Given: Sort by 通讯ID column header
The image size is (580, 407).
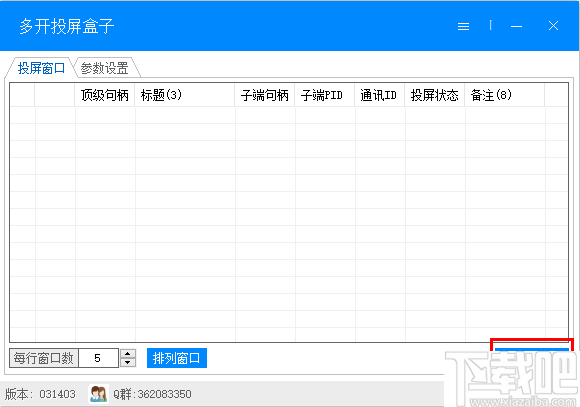Looking at the screenshot, I should 380,95.
